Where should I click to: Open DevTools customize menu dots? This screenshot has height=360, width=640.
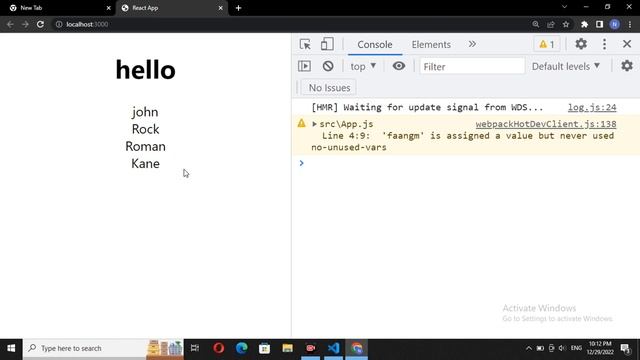click(x=604, y=44)
